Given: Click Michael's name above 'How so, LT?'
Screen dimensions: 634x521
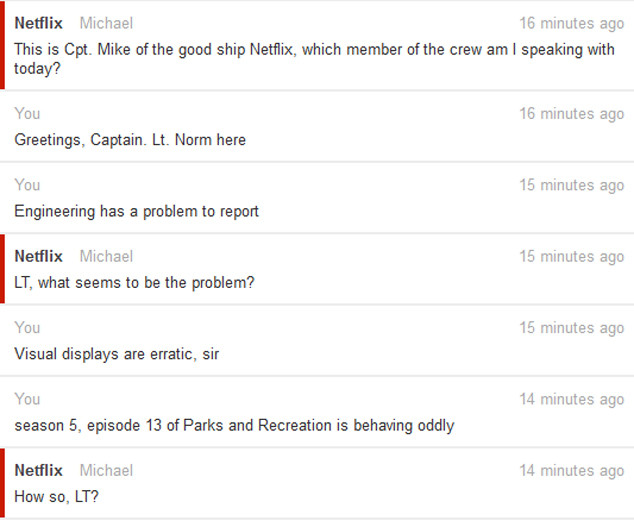Looking at the screenshot, I should [106, 470].
